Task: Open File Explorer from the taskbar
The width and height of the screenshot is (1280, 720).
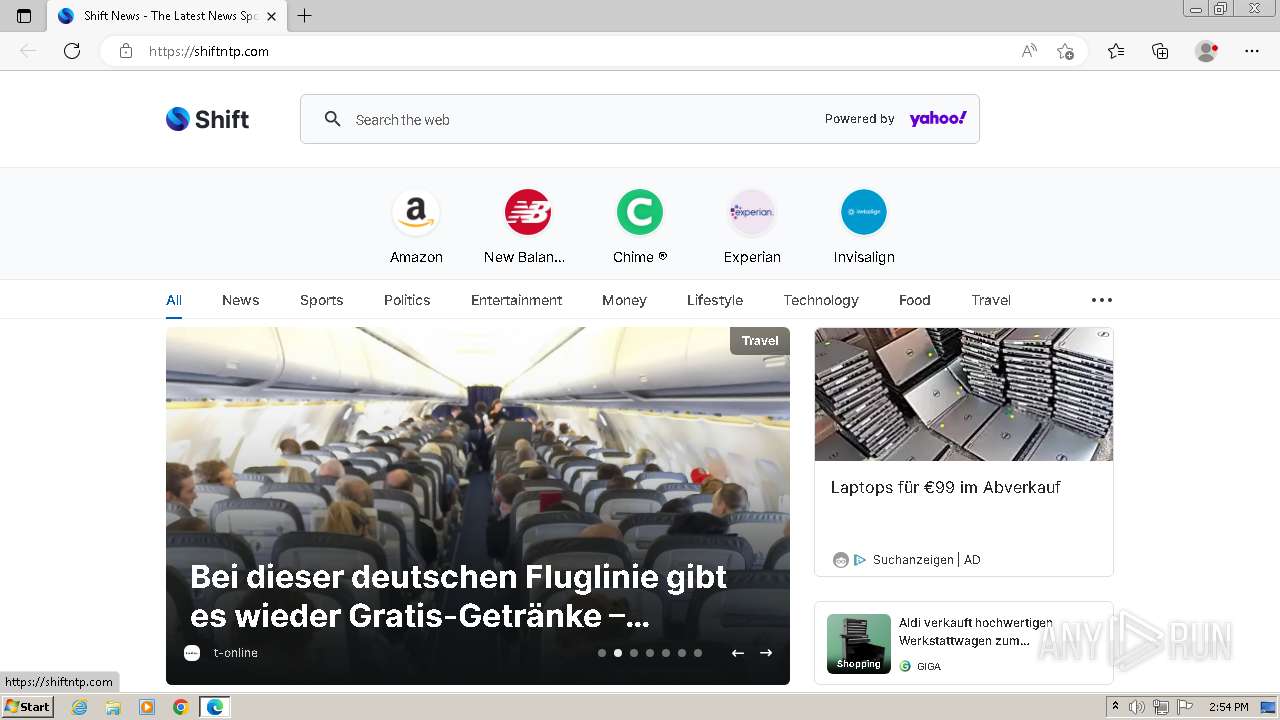Action: pos(113,707)
